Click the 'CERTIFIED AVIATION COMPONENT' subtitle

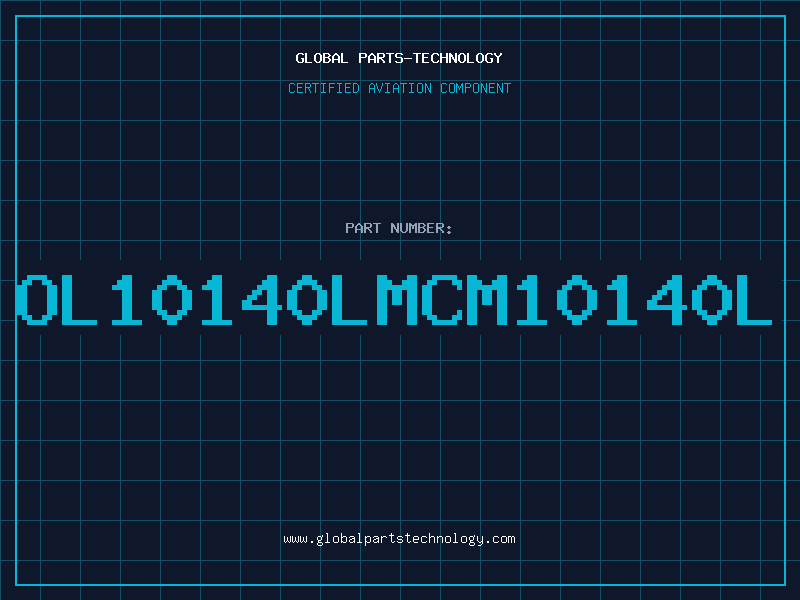tap(399, 88)
